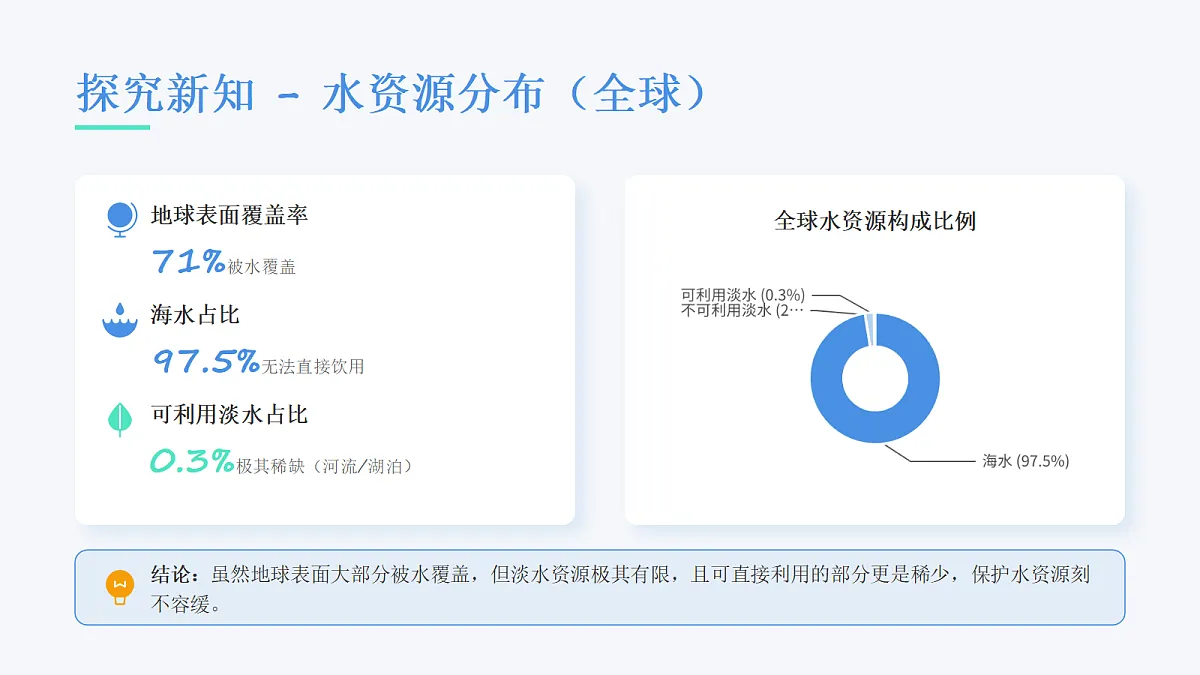
Task: Select the caption 极其稀缺（河流/湖泊）
Action: [x=325, y=467]
